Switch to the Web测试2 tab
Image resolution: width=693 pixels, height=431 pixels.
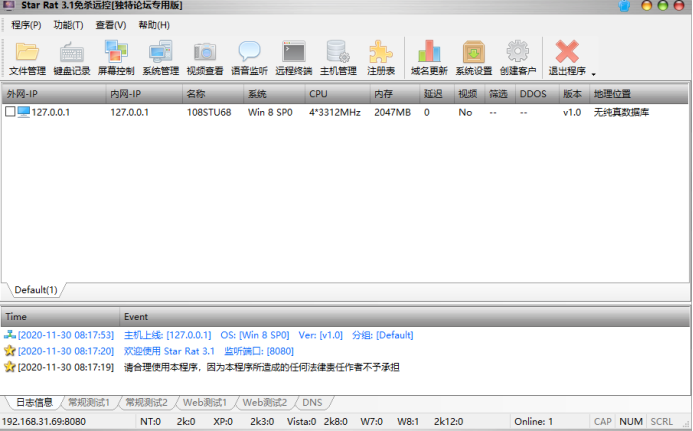[x=264, y=402]
